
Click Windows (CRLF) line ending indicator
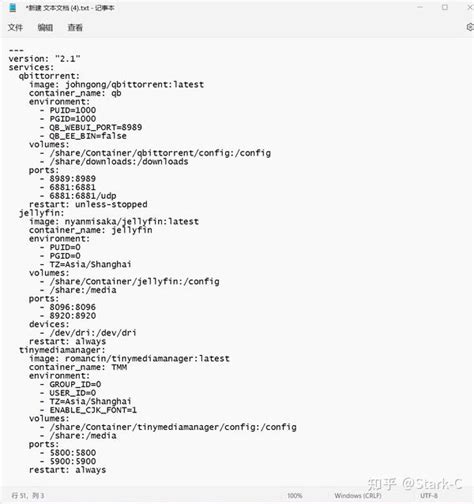(358, 496)
